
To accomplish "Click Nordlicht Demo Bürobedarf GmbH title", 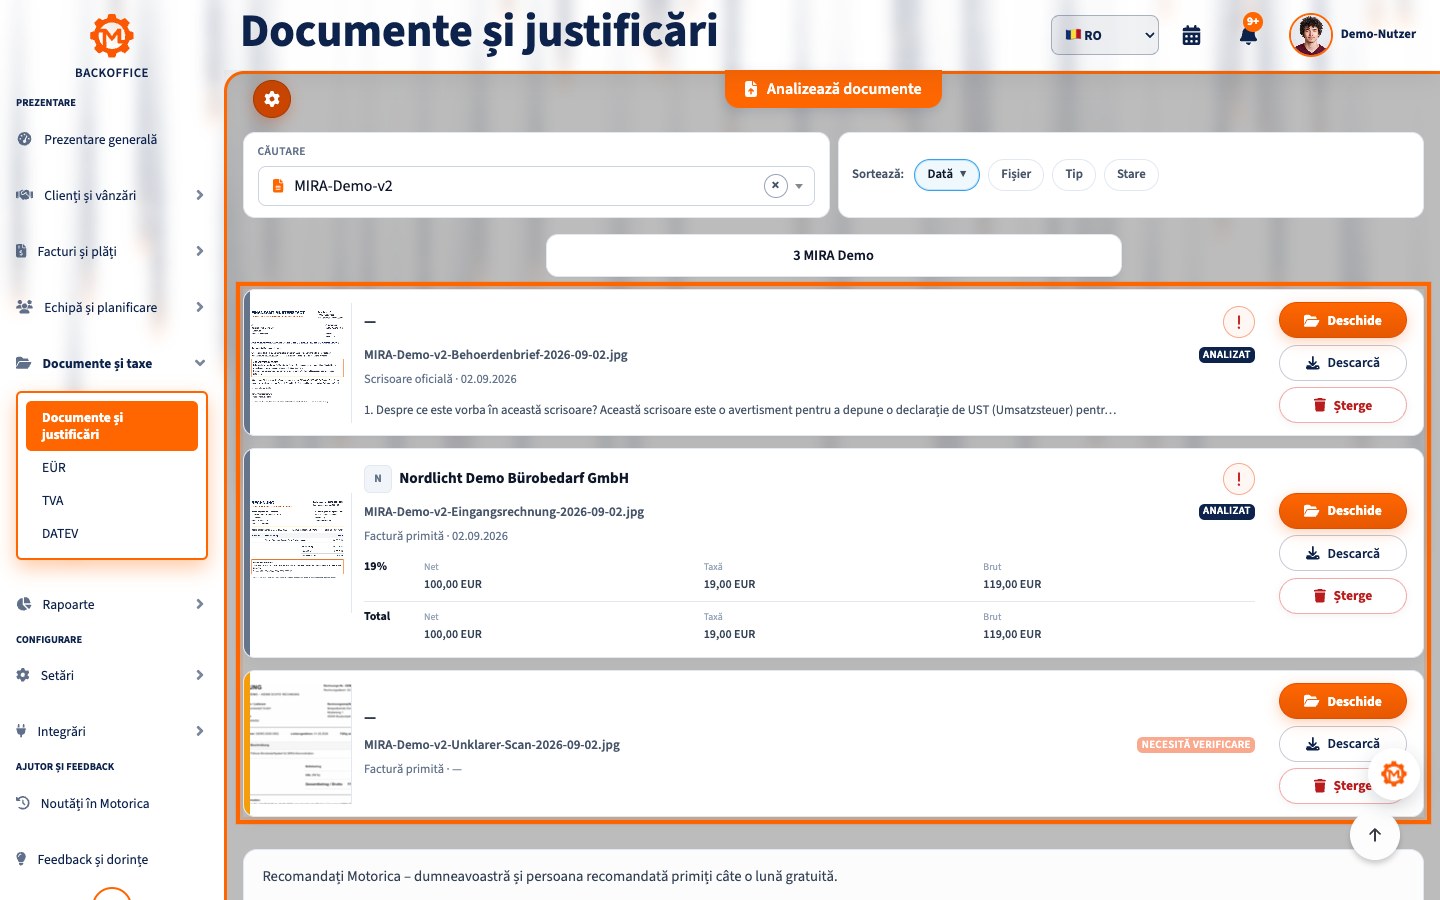I will [x=514, y=478].
